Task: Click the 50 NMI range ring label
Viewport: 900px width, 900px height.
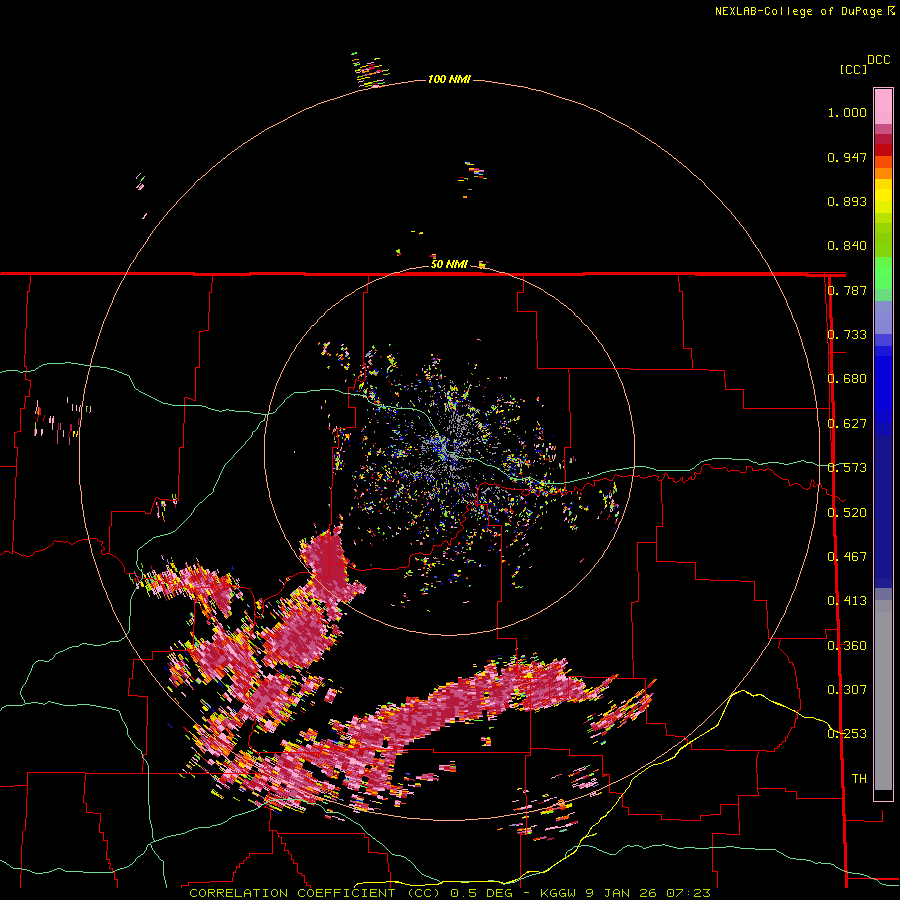Action: click(449, 264)
